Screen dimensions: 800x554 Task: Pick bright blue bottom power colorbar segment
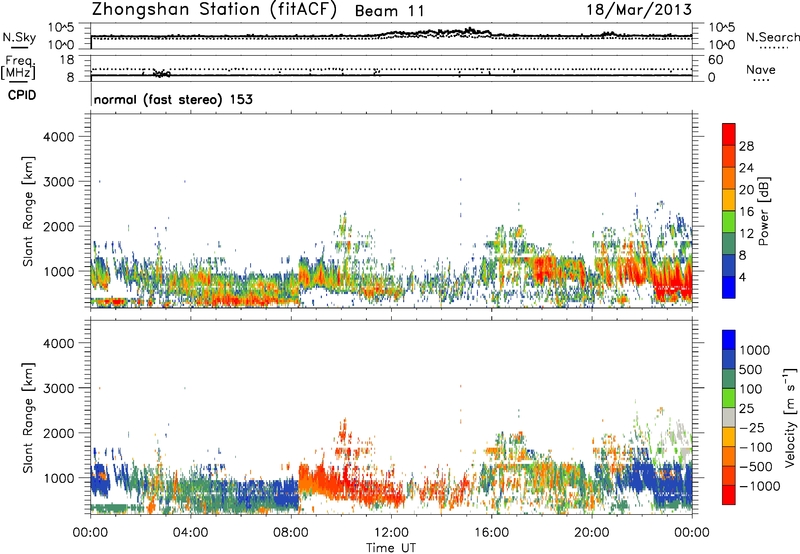[729, 287]
